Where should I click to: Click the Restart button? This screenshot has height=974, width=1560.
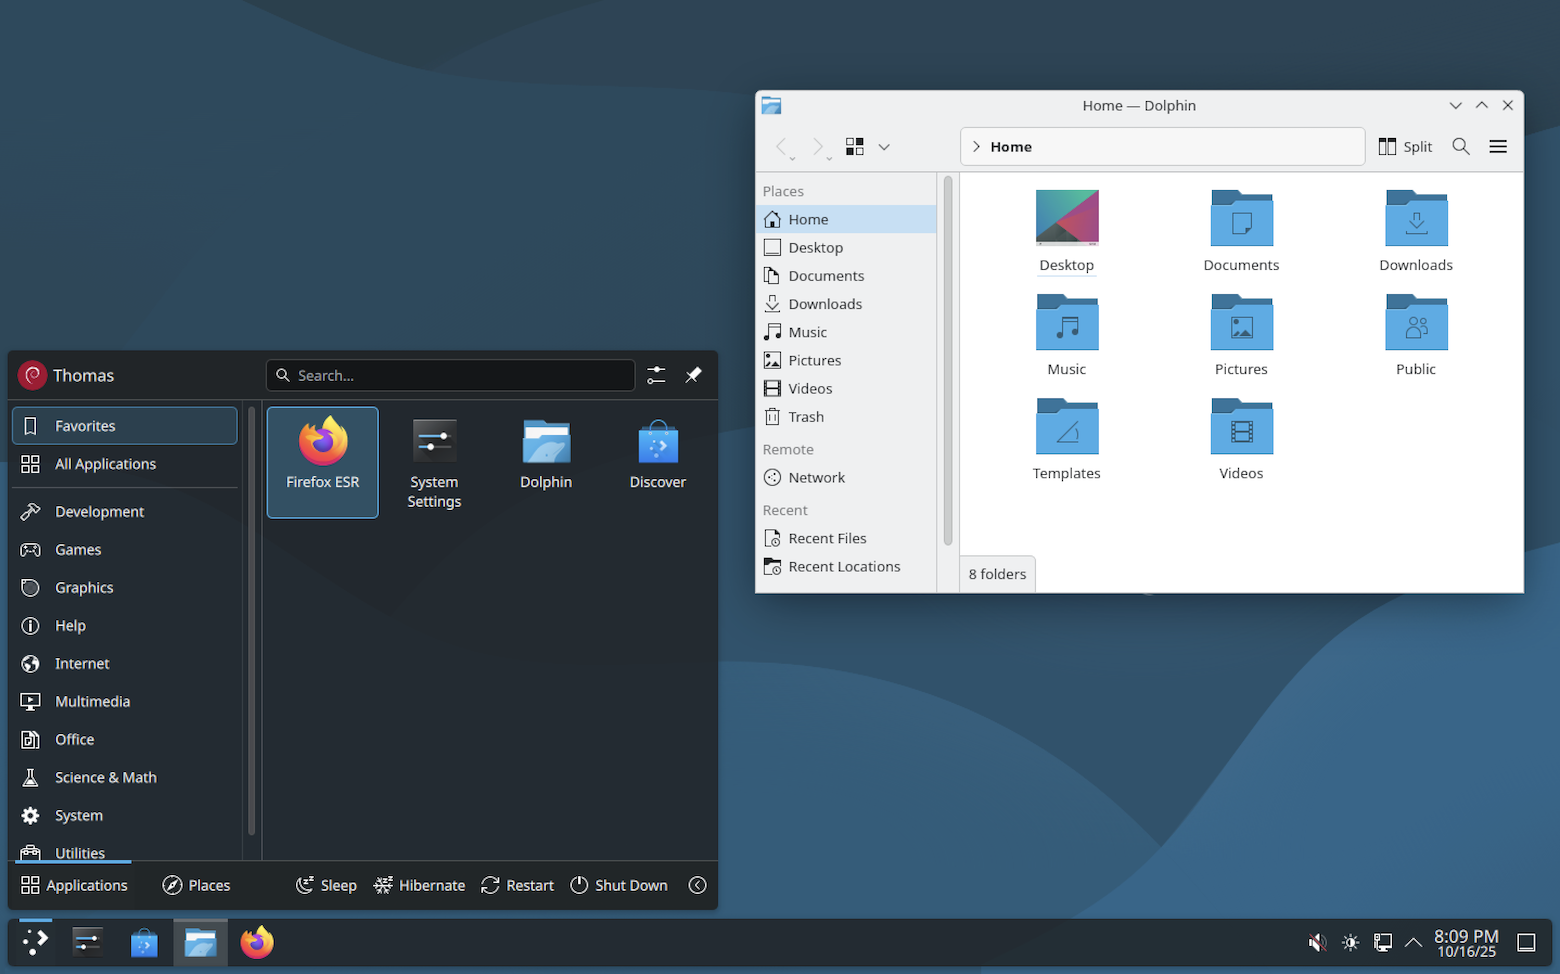click(x=517, y=885)
